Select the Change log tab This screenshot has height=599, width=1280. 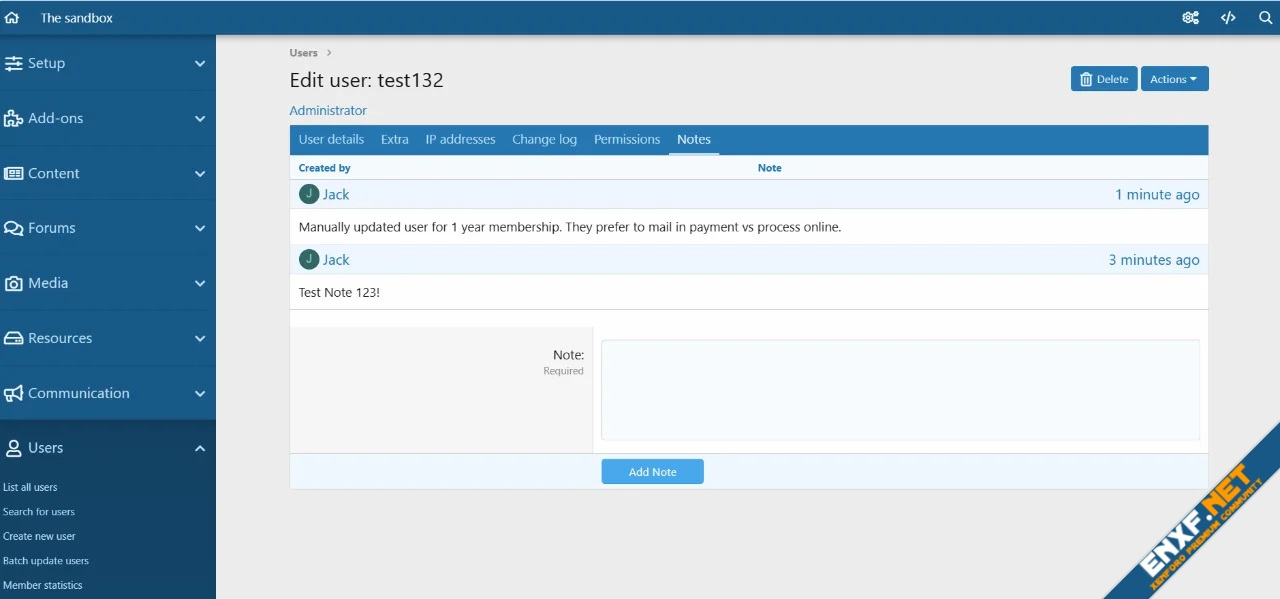[544, 139]
